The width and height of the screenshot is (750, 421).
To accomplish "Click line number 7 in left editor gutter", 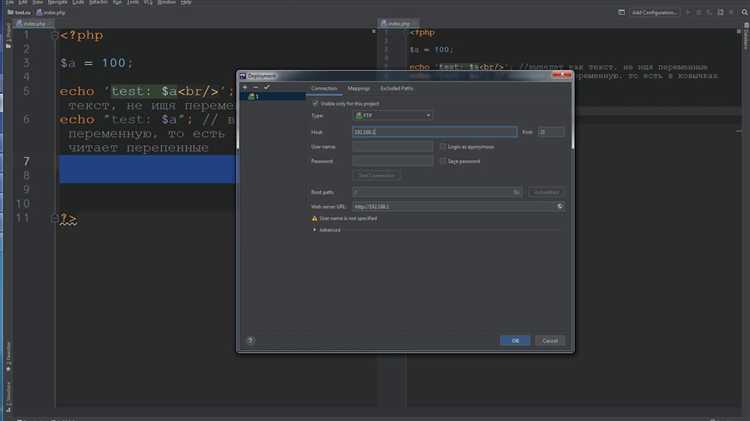I will click(x=26, y=162).
